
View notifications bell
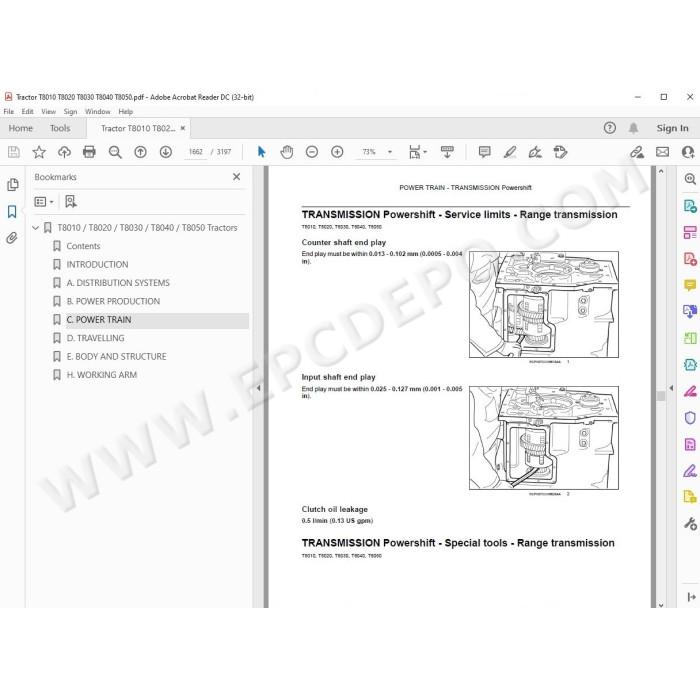(x=633, y=129)
